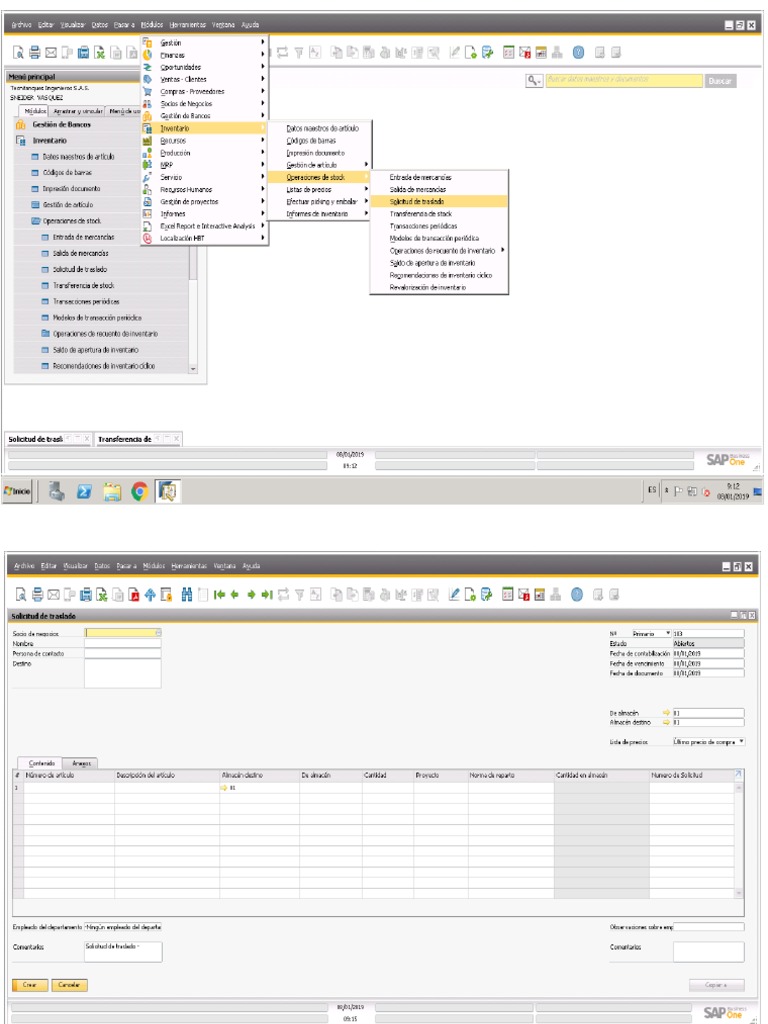The width and height of the screenshot is (768, 1024).
Task: Go to first data record arrow
Action: (x=219, y=594)
